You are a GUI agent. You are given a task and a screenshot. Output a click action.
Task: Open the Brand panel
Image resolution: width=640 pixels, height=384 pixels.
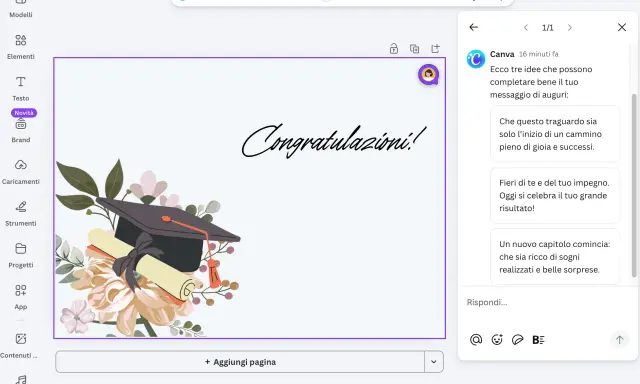(20, 131)
